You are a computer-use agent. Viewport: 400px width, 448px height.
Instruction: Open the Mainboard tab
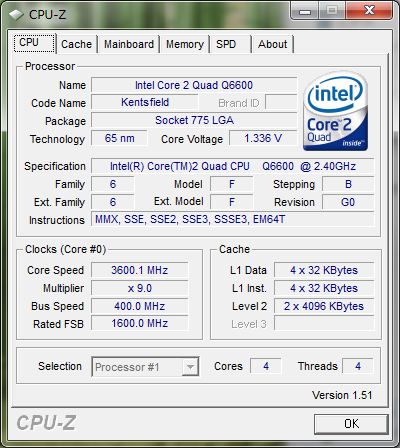point(129,44)
